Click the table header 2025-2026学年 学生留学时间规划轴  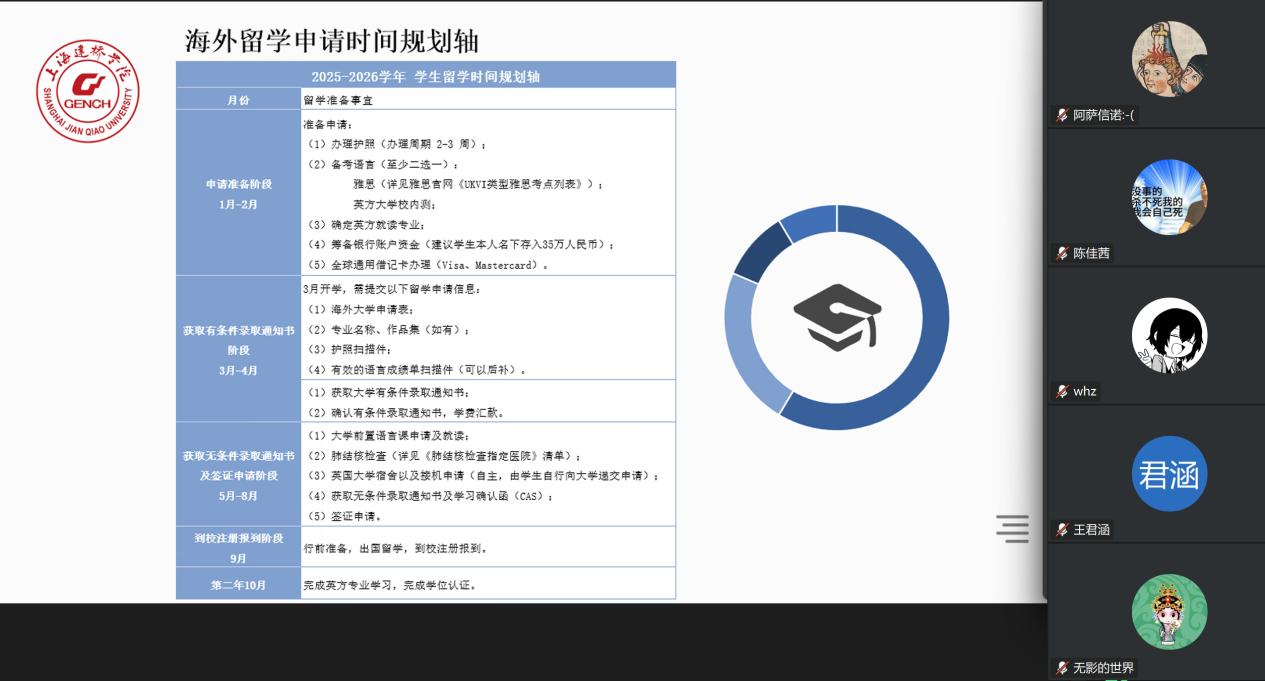(426, 76)
